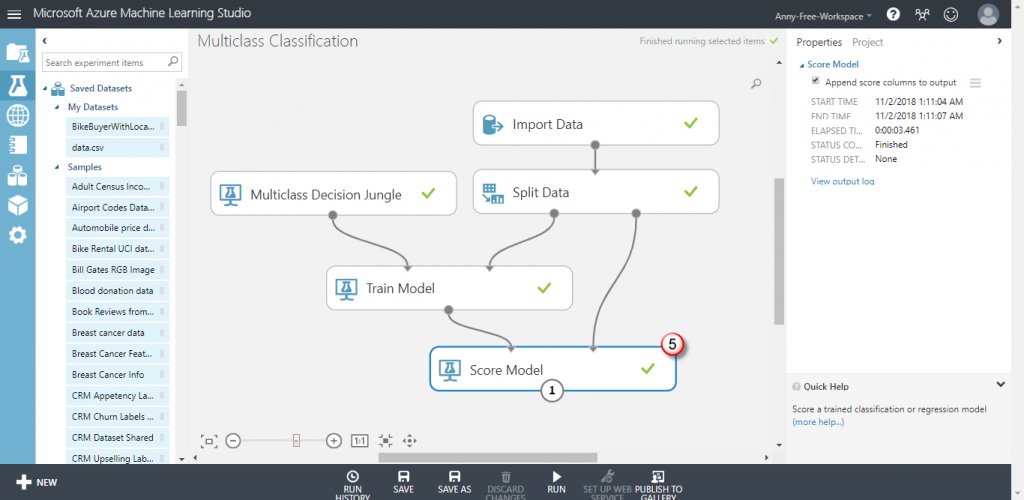Click the Run History toolbar button

coord(353,486)
